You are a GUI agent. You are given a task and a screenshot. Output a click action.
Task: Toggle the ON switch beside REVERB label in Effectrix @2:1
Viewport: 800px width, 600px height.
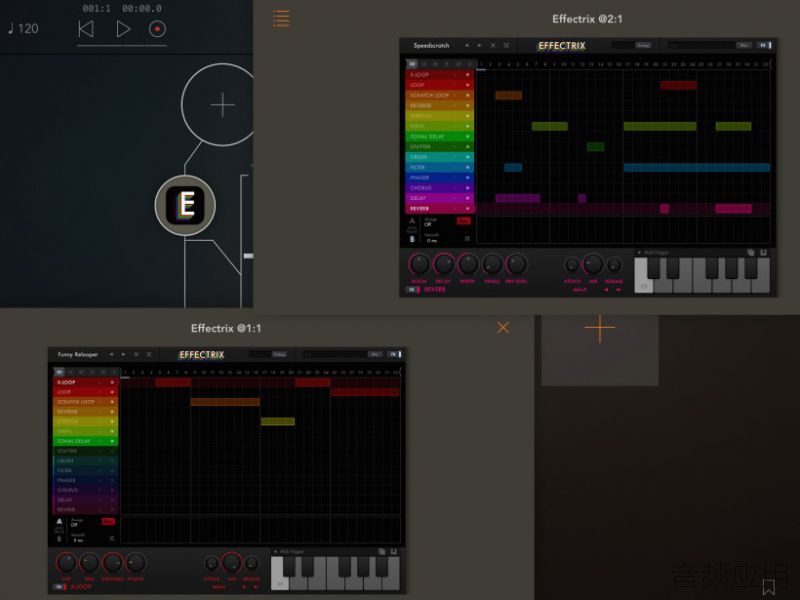click(x=413, y=290)
